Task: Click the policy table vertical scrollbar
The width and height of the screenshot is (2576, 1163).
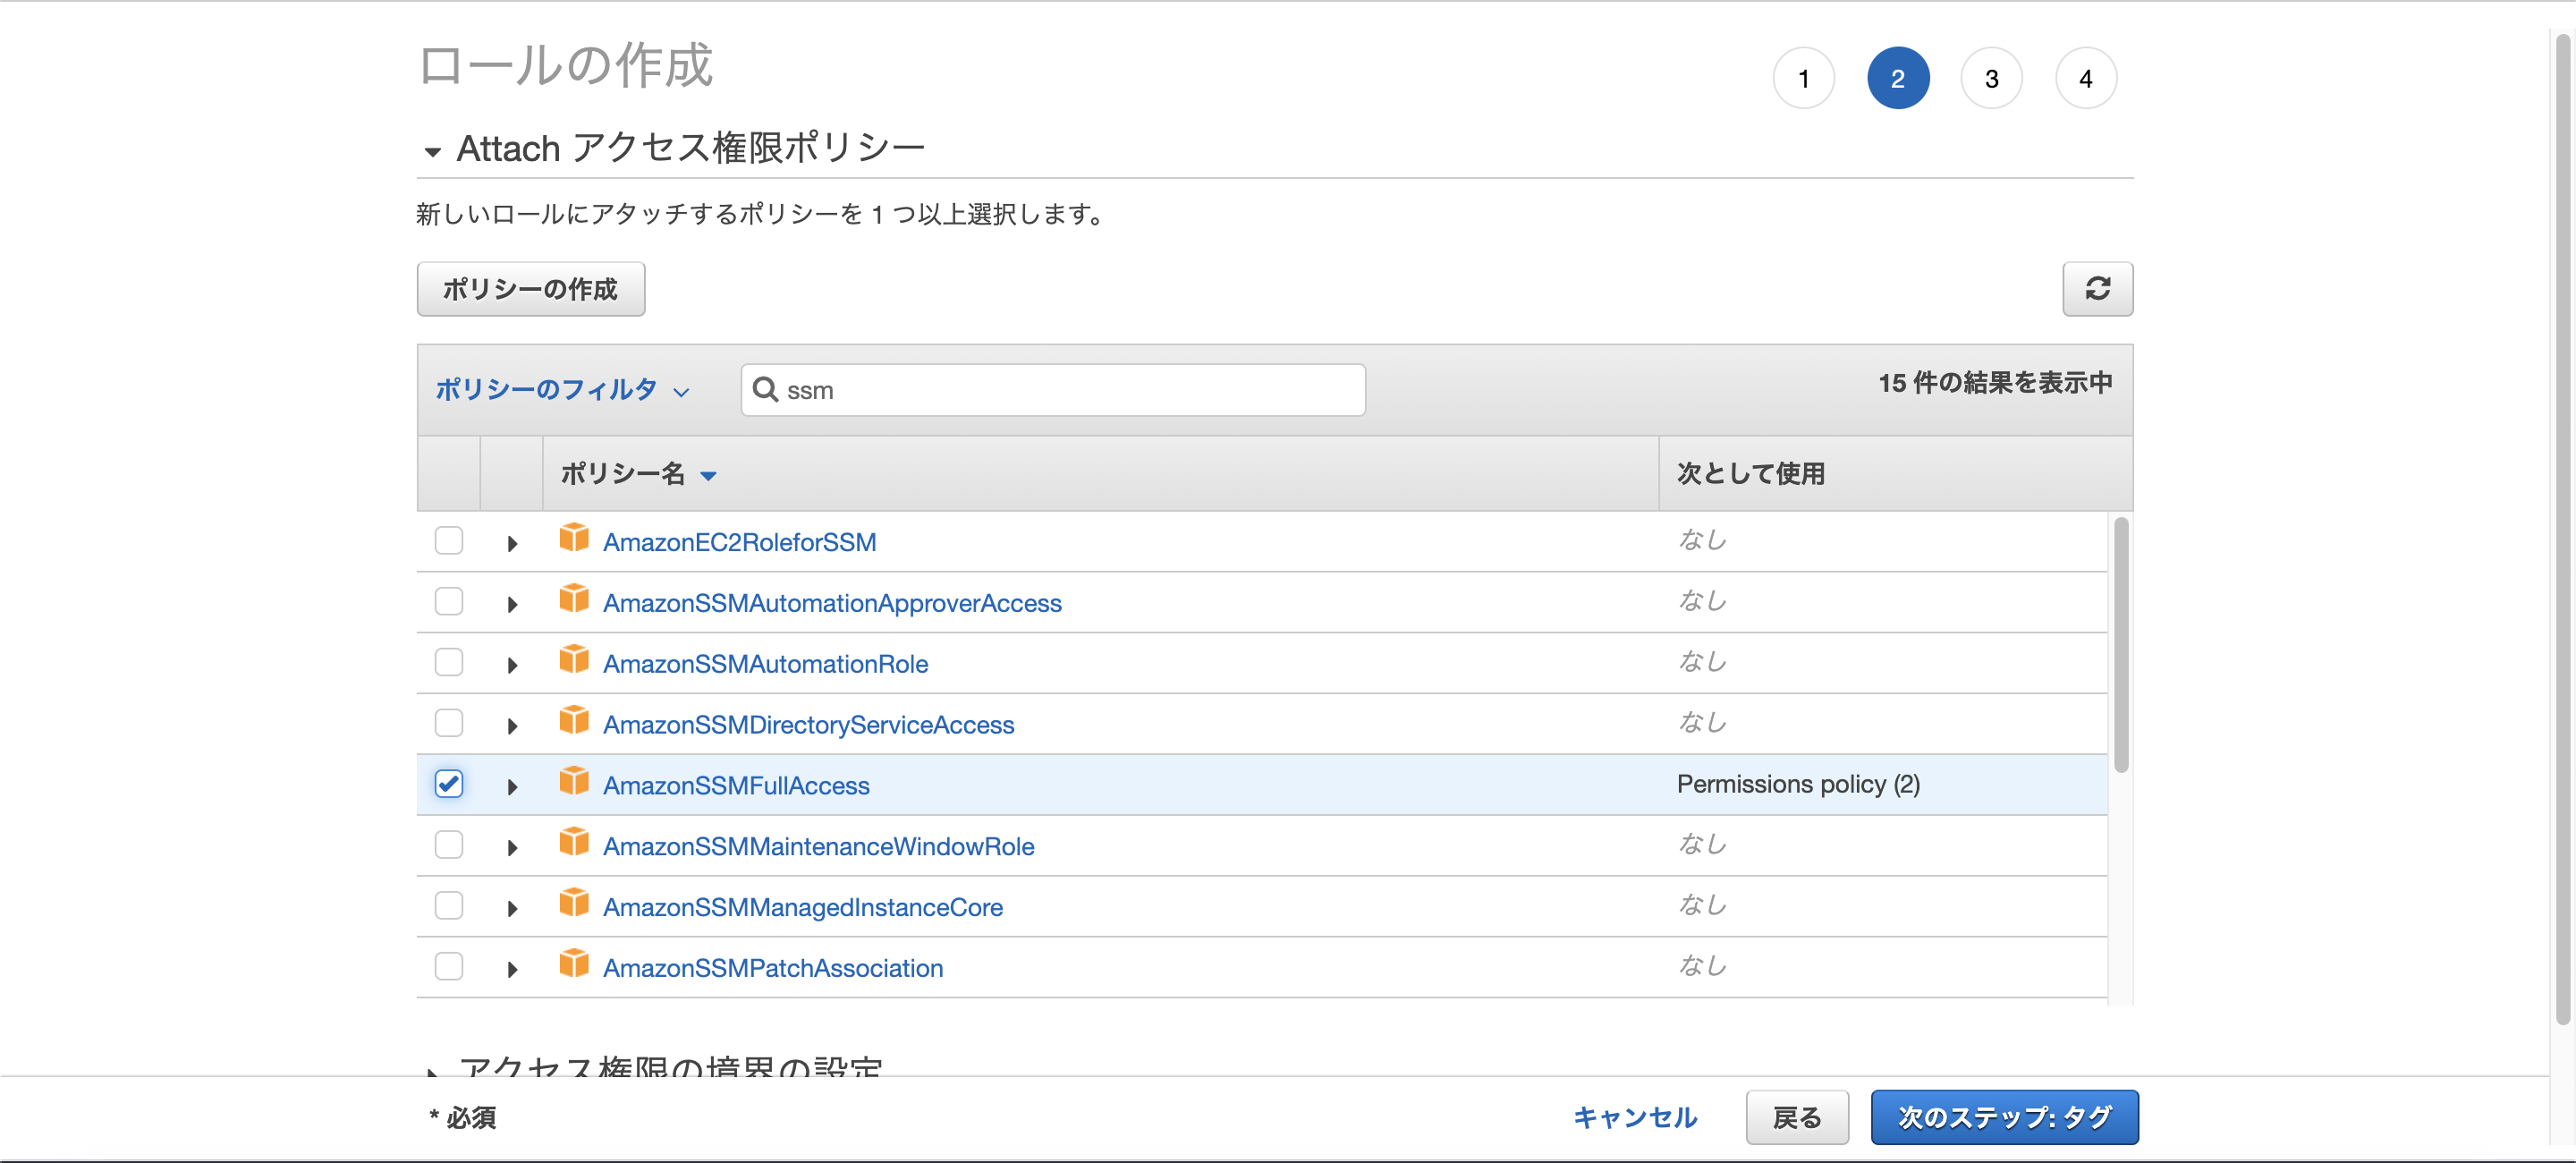Action: click(x=2120, y=644)
